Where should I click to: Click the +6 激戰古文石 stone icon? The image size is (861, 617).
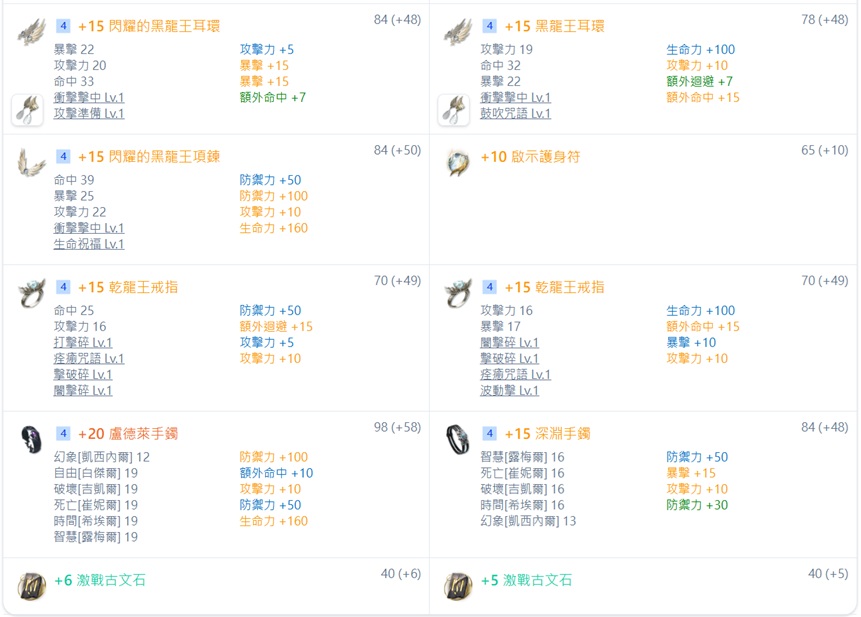pos(31,586)
